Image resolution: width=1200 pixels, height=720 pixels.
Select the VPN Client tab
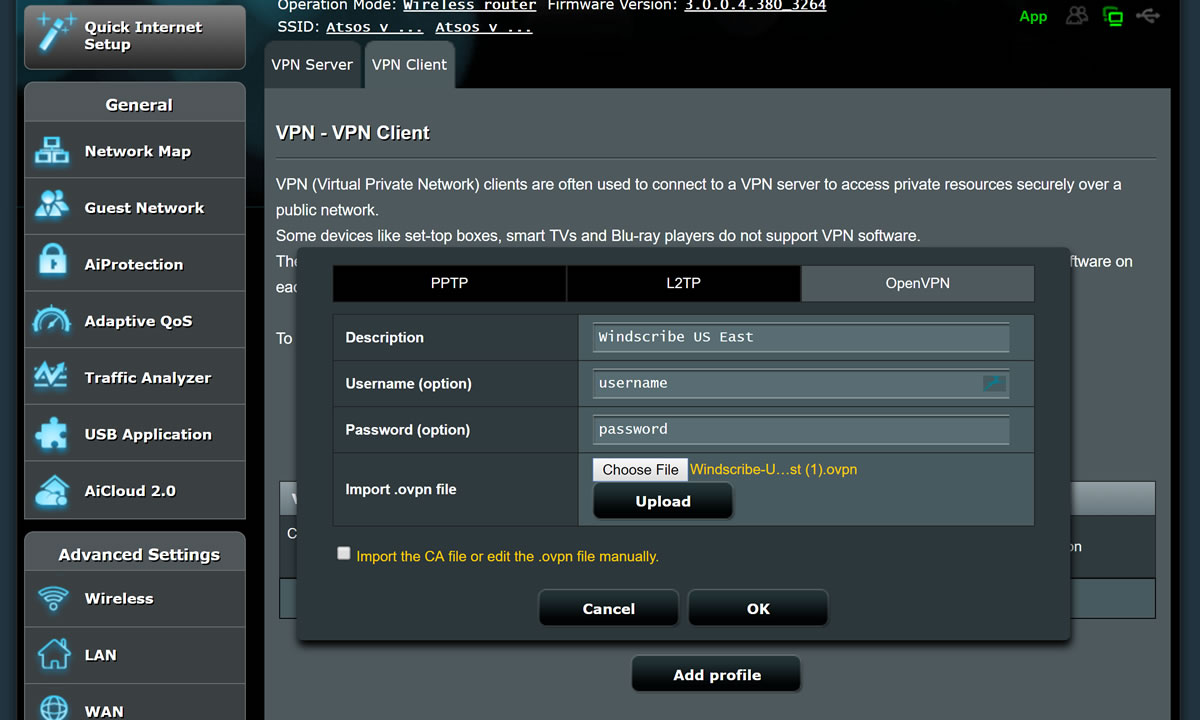pyautogui.click(x=409, y=64)
